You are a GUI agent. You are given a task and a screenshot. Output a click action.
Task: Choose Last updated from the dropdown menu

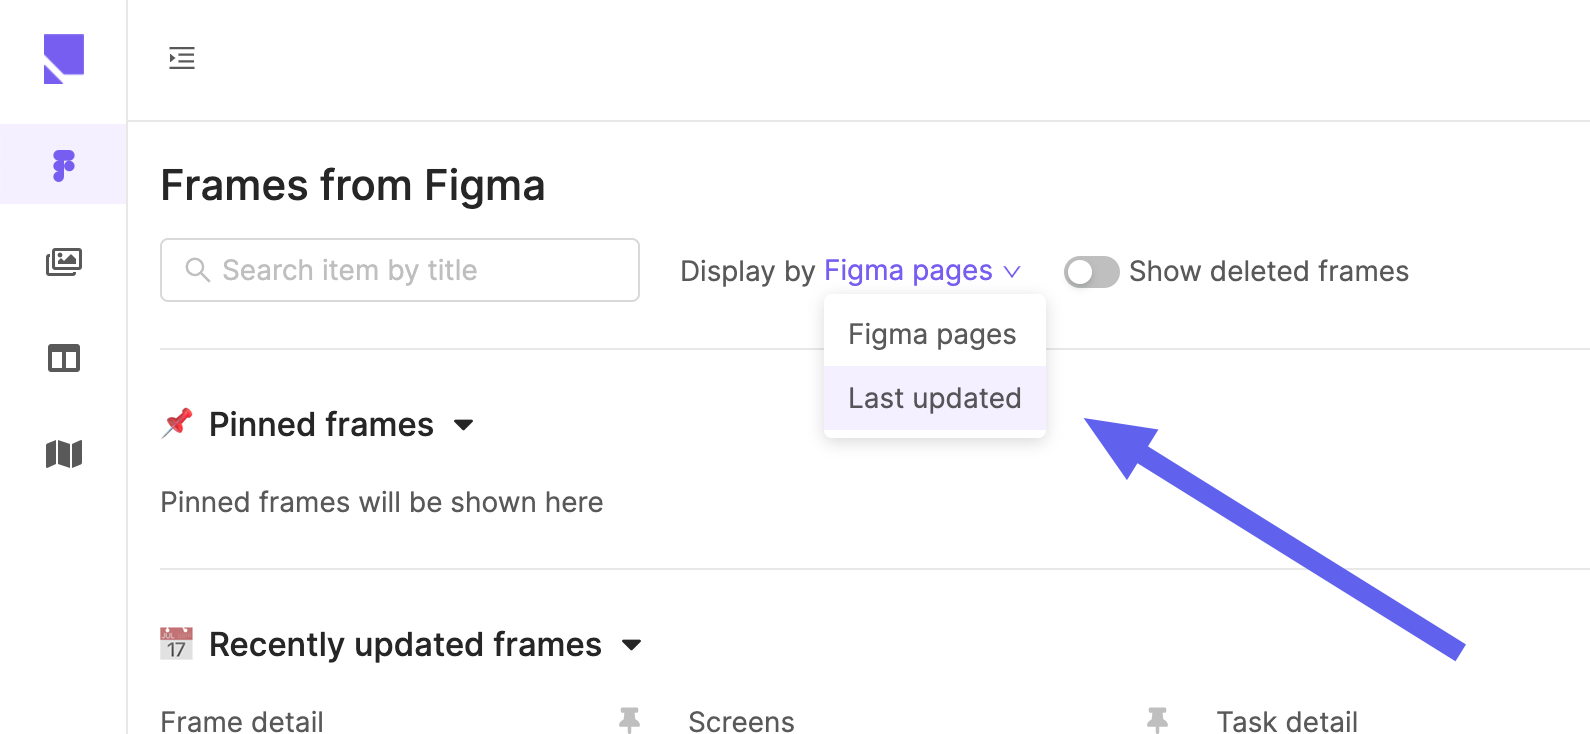935,398
